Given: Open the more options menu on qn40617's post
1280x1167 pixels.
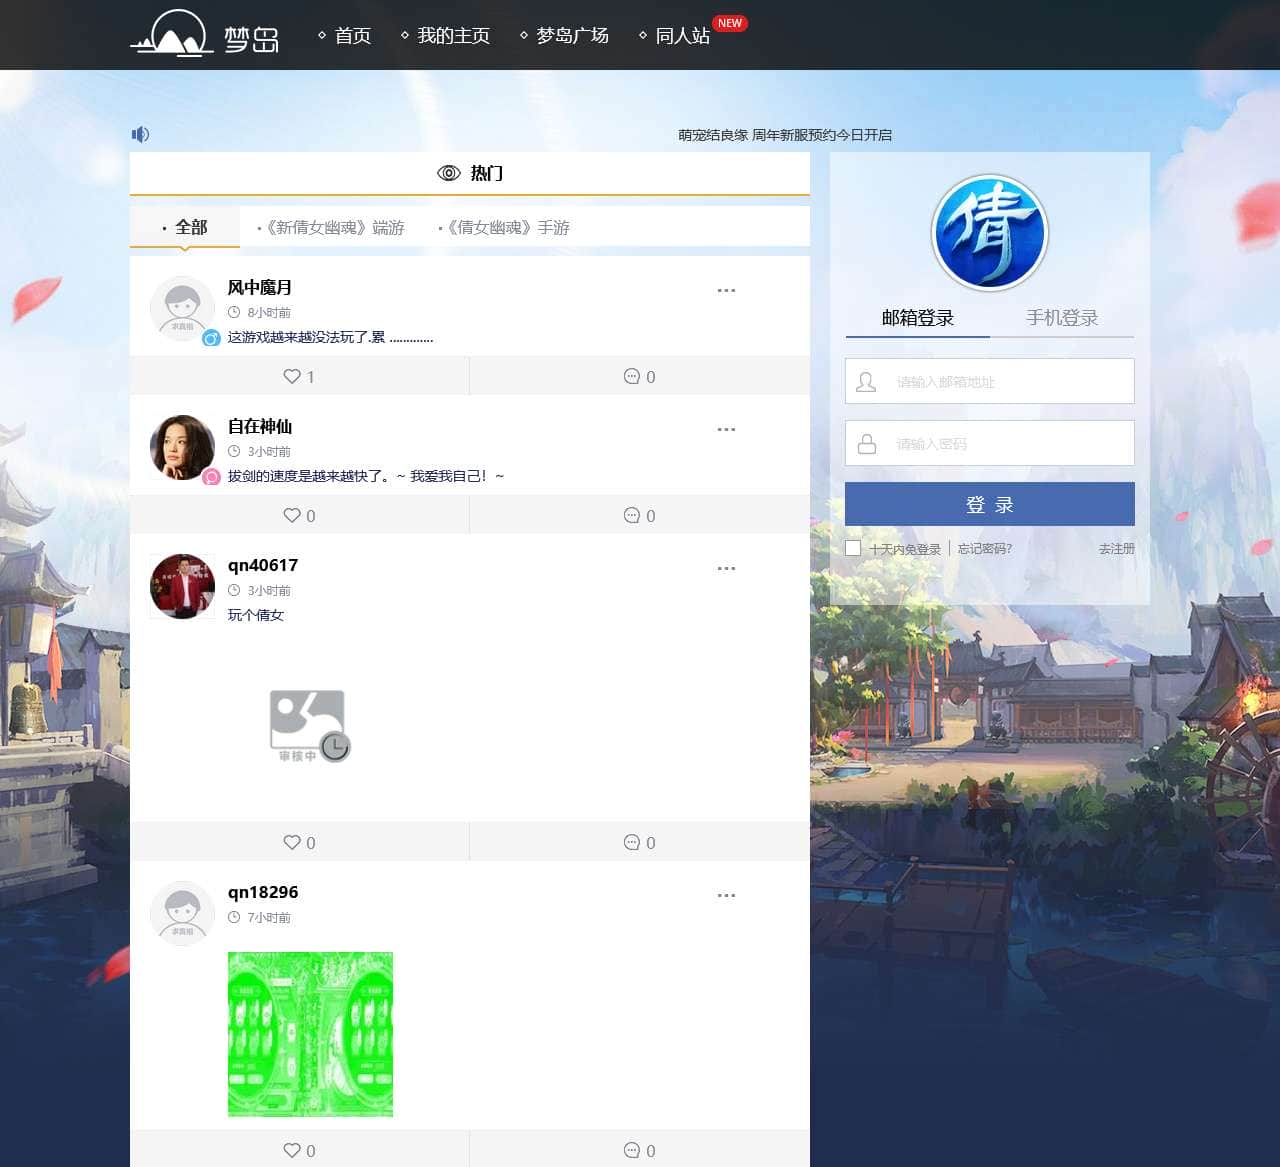Looking at the screenshot, I should coord(726,568).
